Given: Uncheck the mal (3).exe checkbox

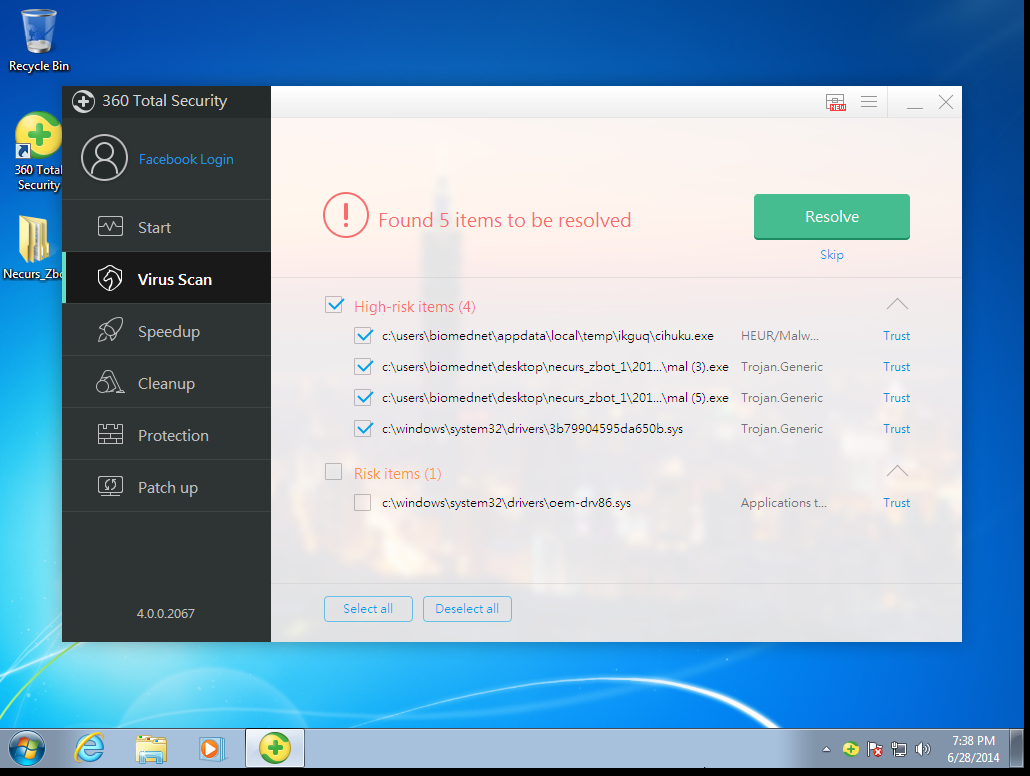Looking at the screenshot, I should [x=363, y=367].
